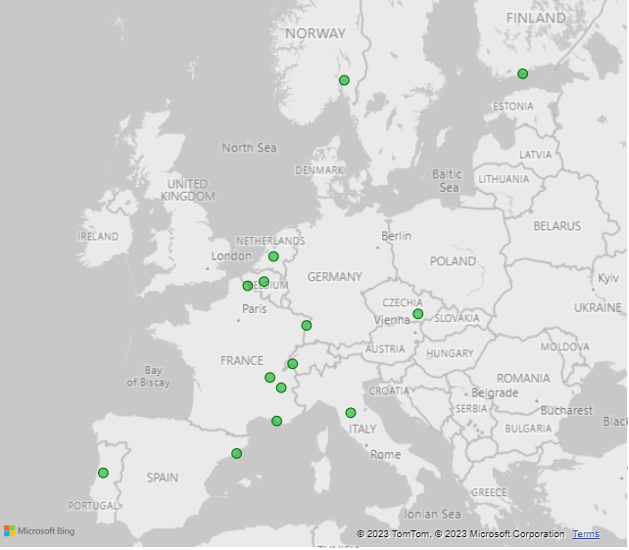Click the Microsoft Bing logo

31,531
